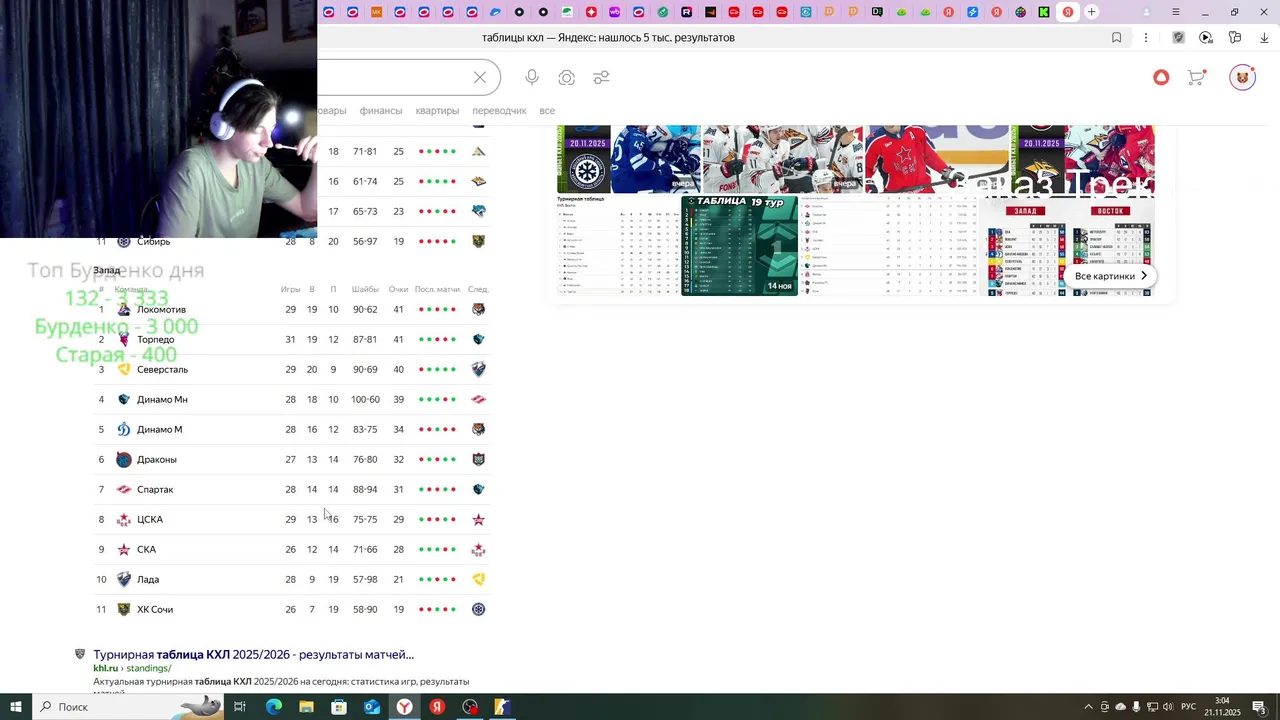This screenshot has height=720, width=1280.
Task: Open the Windows Start menu
Action: (x=16, y=707)
